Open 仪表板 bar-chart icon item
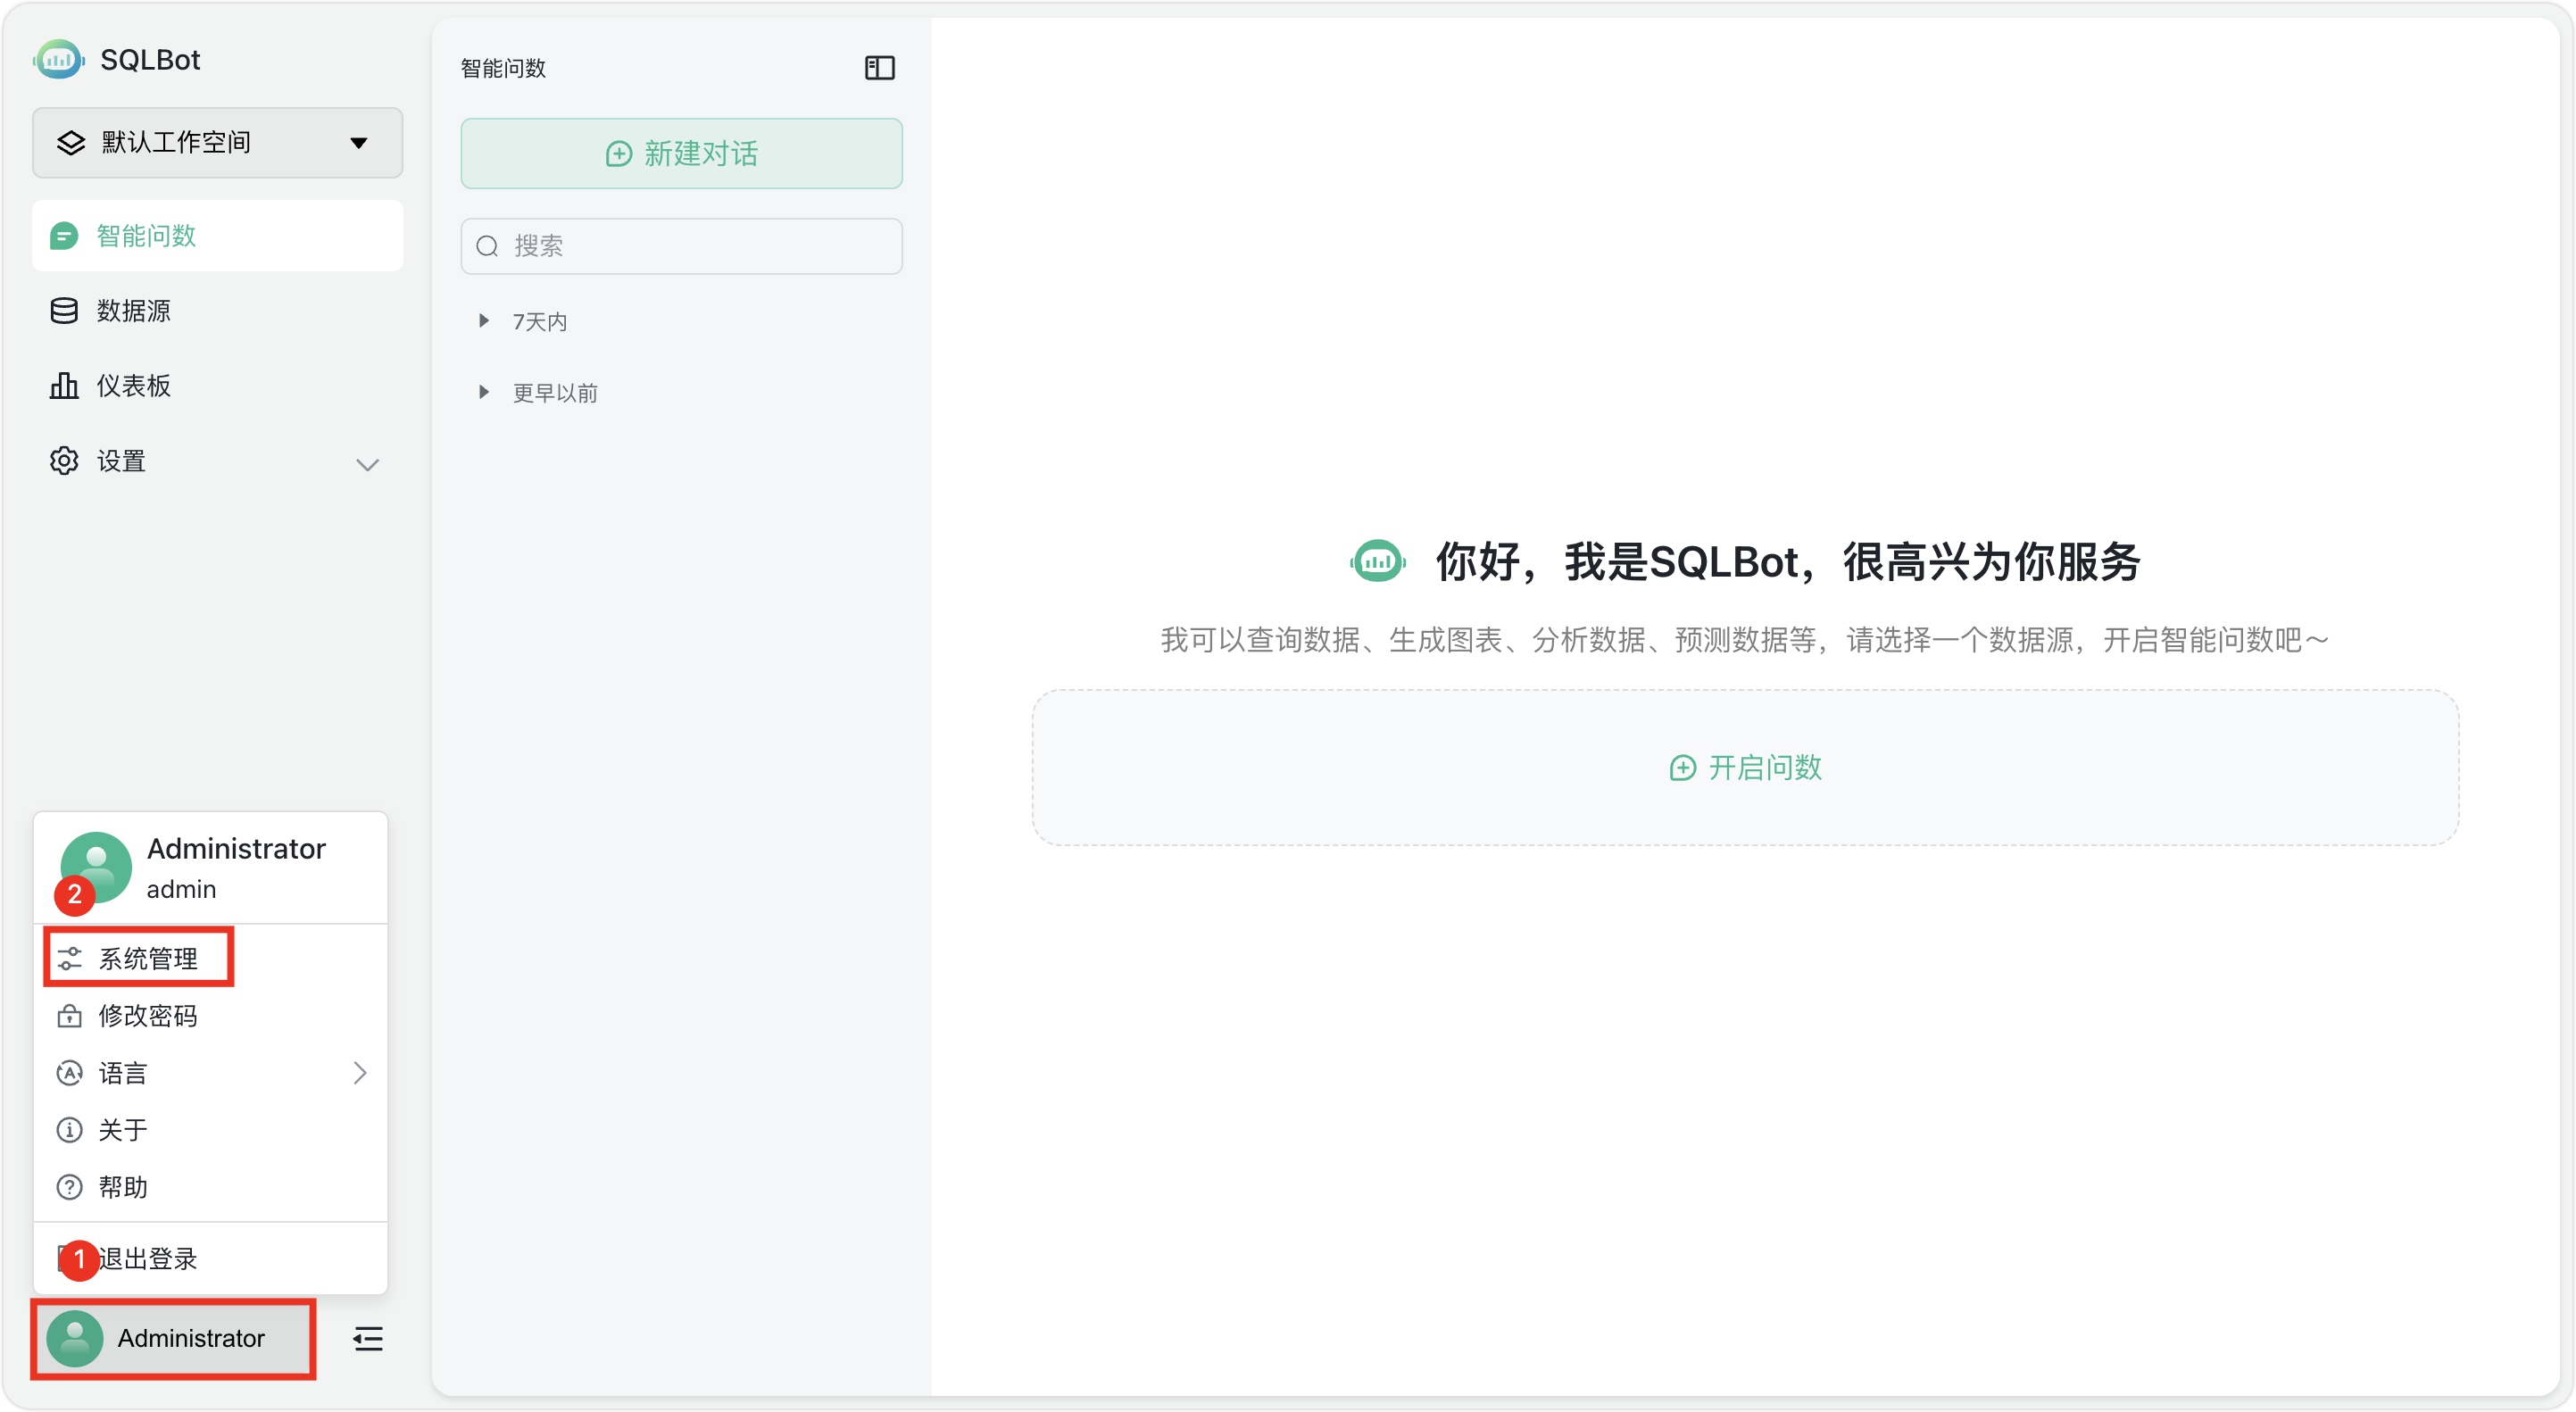The image size is (2576, 1412). [64, 386]
